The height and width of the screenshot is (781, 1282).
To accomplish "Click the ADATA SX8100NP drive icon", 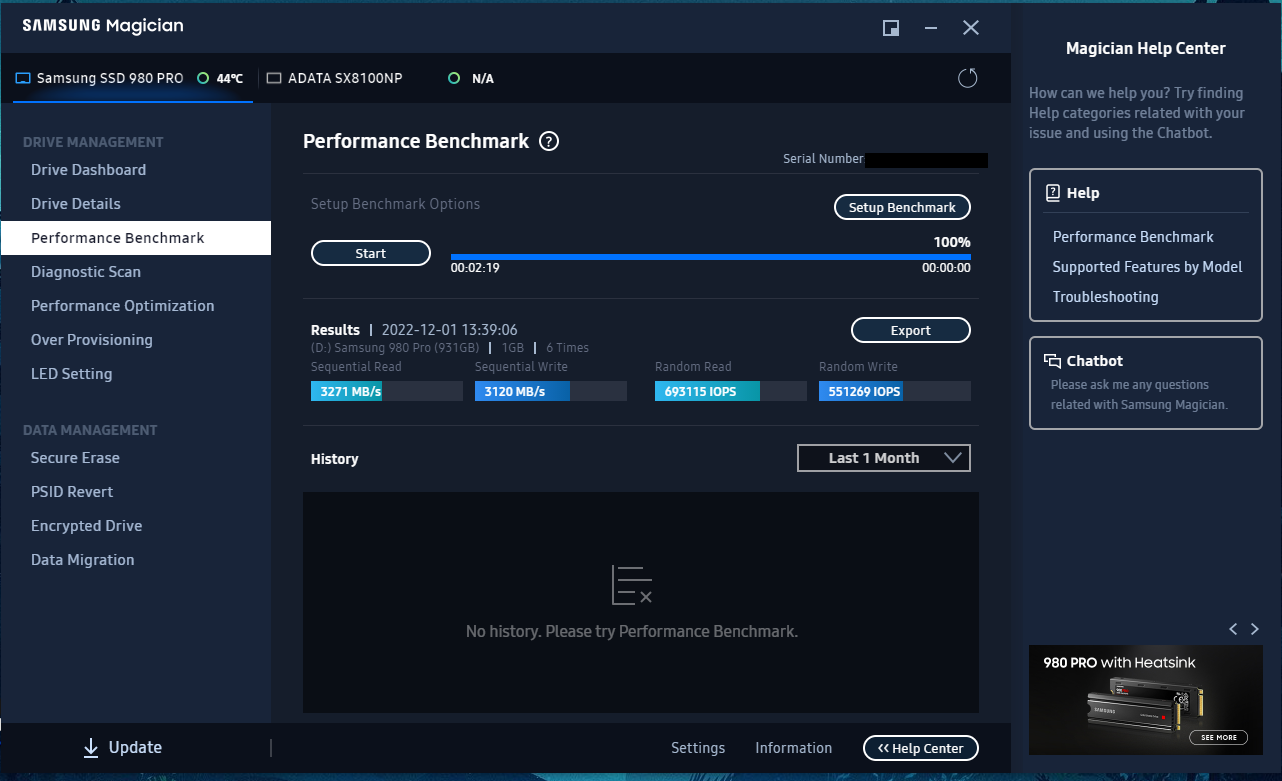I will click(x=274, y=78).
